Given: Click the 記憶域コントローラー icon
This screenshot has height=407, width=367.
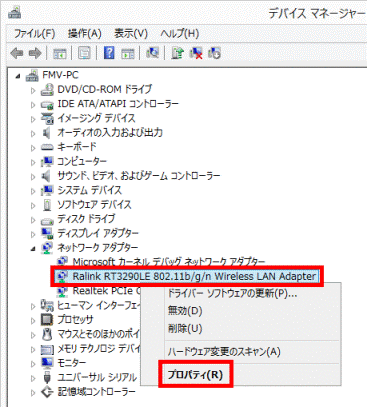Looking at the screenshot, I should coord(47,392).
